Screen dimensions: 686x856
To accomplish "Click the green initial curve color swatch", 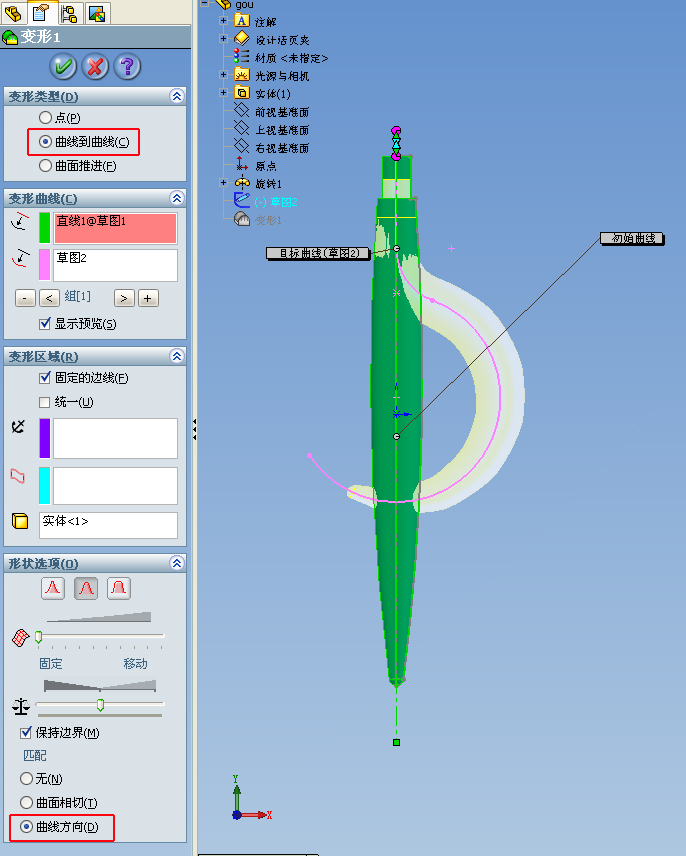I will click(x=45, y=228).
